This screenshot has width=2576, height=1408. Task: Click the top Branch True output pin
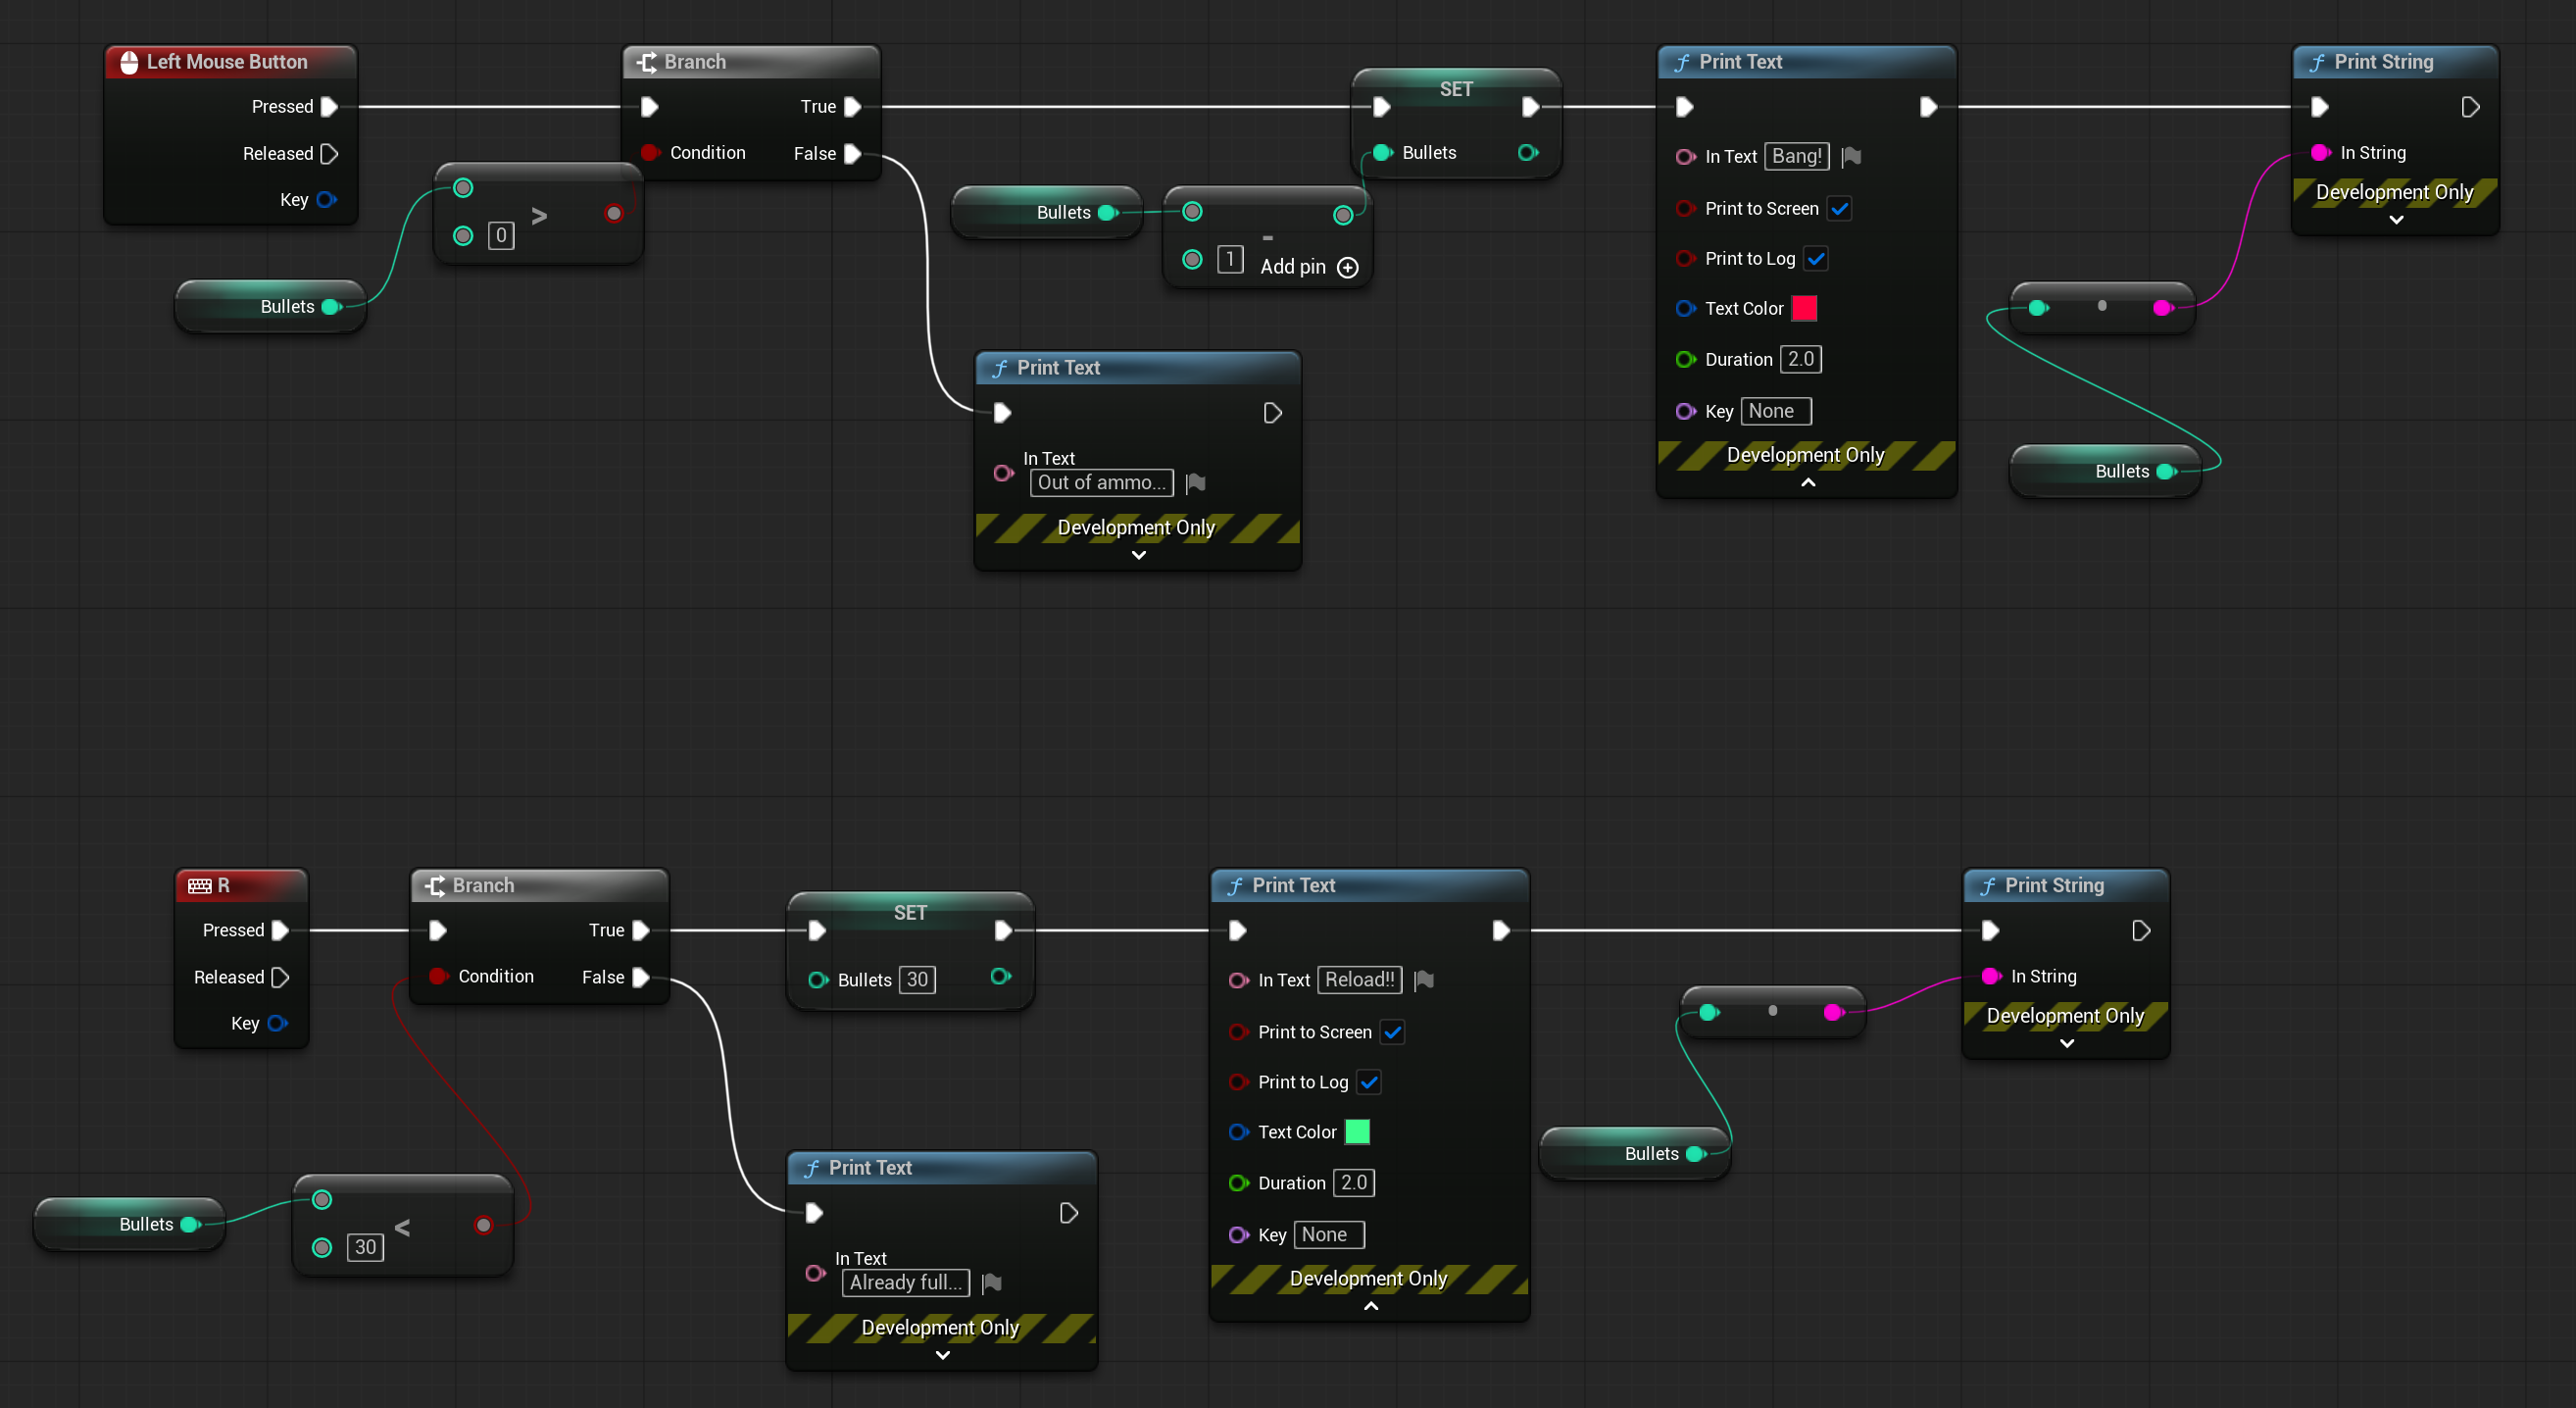852,107
